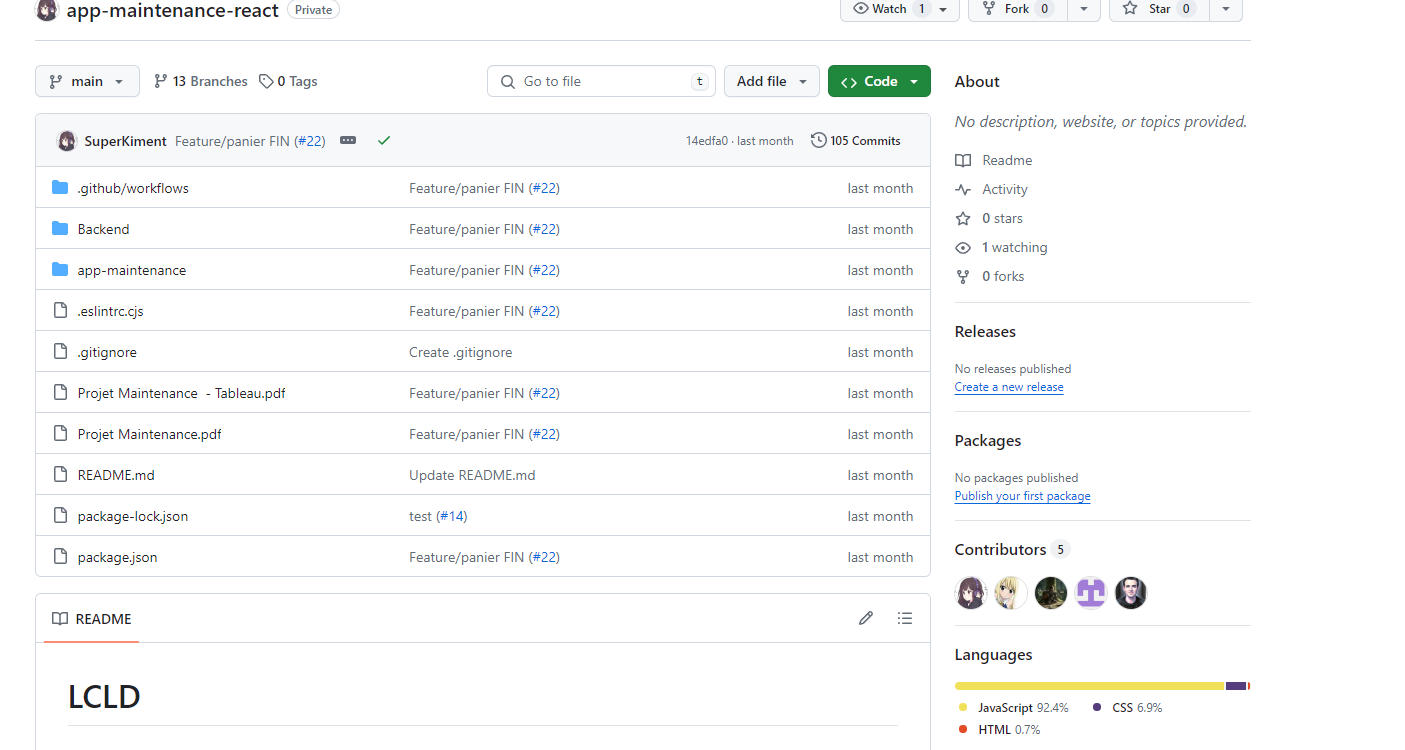The height and width of the screenshot is (750, 1405).
Task: Click the stars icon in About section
Action: (x=963, y=218)
